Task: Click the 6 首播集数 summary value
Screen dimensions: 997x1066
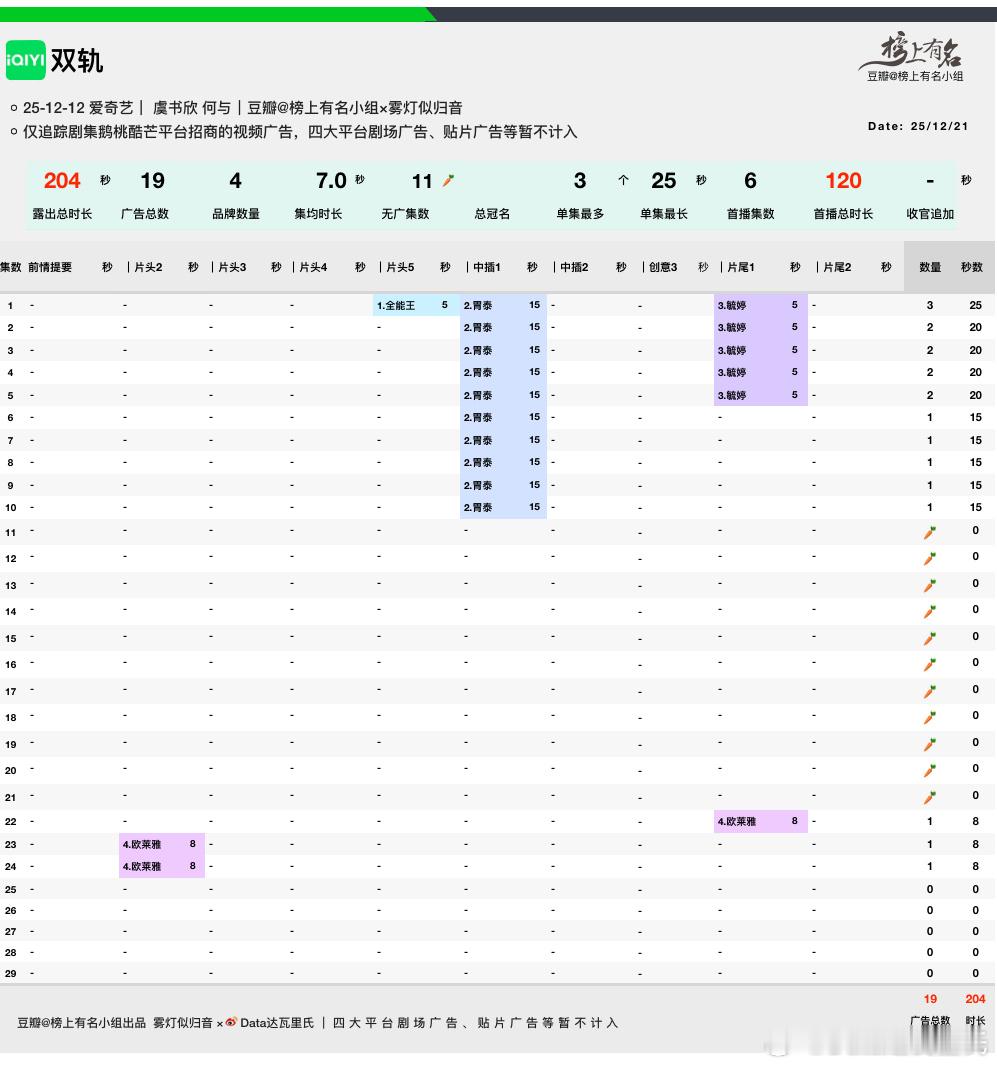Action: point(750,180)
